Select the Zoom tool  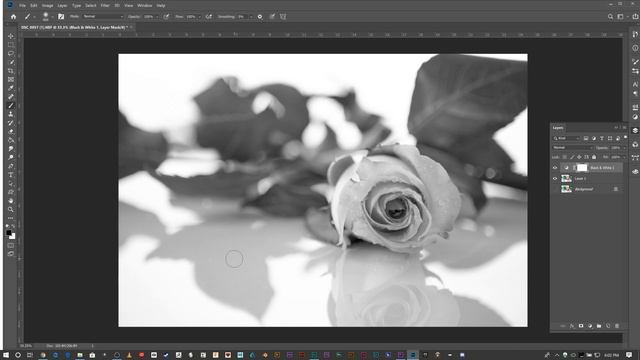tap(11, 209)
